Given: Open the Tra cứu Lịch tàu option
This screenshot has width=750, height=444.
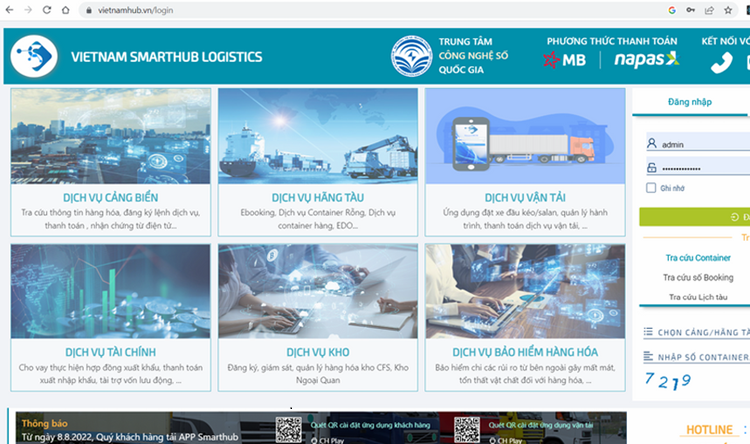Looking at the screenshot, I should coord(698,297).
